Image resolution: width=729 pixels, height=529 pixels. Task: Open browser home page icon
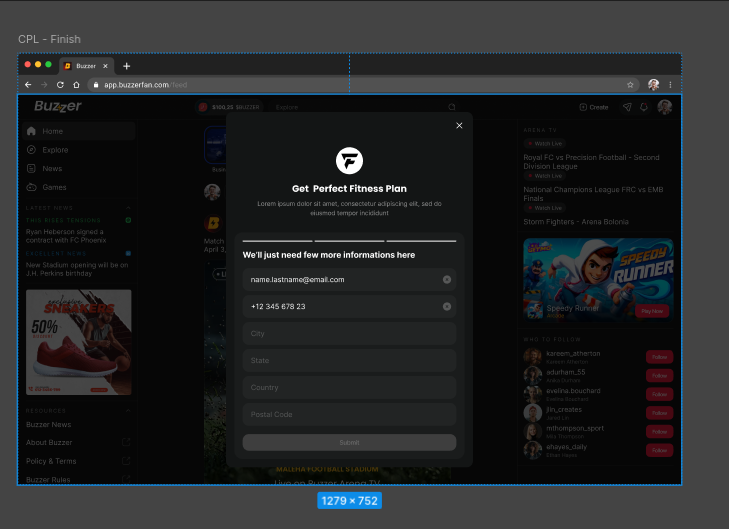(x=76, y=85)
